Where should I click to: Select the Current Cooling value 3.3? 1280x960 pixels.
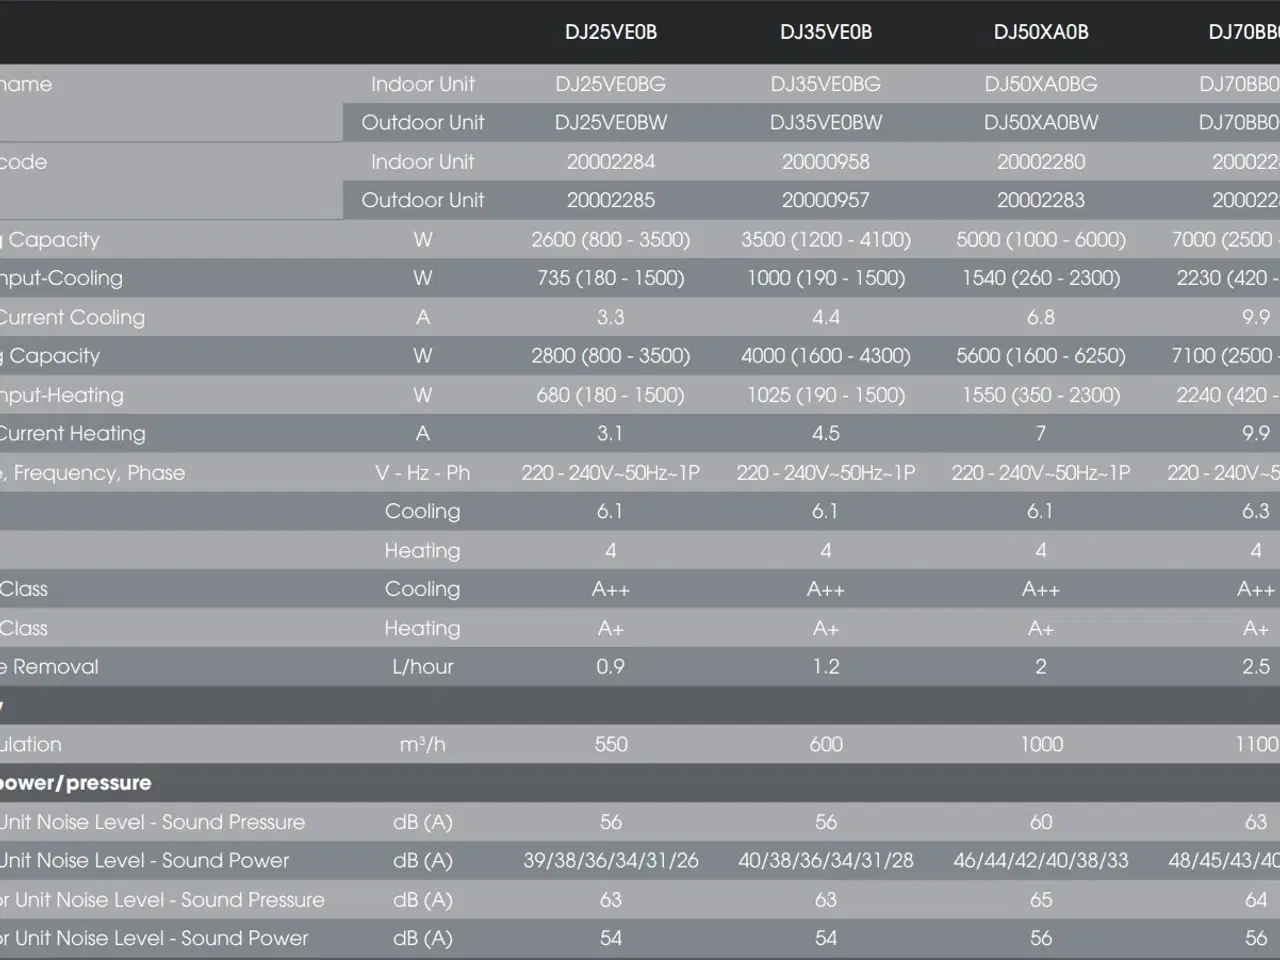pos(611,318)
